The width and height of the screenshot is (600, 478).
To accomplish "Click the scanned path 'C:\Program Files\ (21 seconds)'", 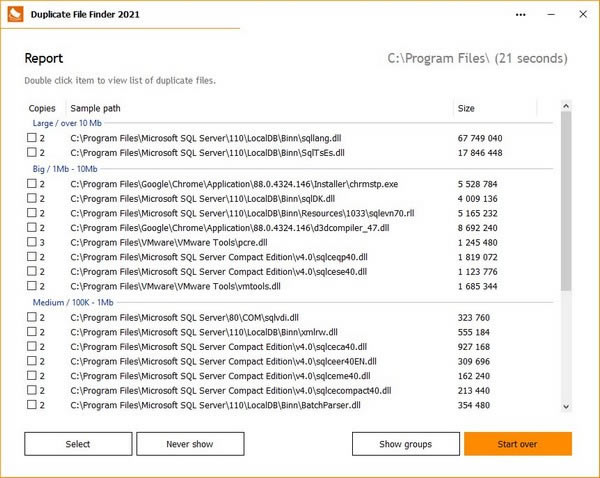I will point(477,58).
